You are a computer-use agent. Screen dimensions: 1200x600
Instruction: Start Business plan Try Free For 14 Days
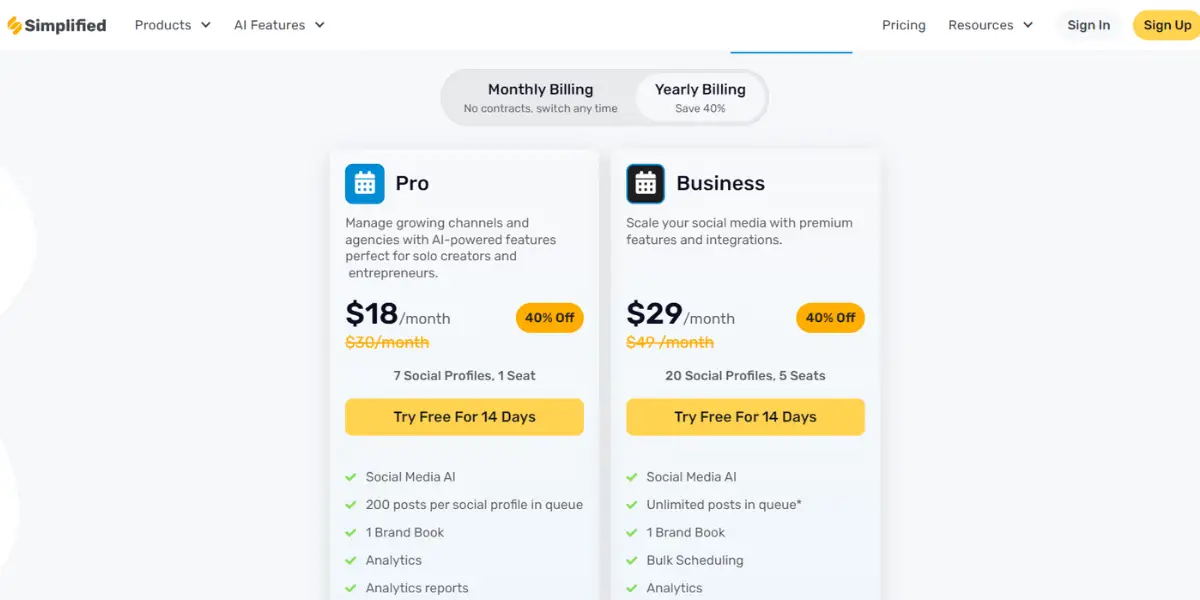(x=745, y=417)
